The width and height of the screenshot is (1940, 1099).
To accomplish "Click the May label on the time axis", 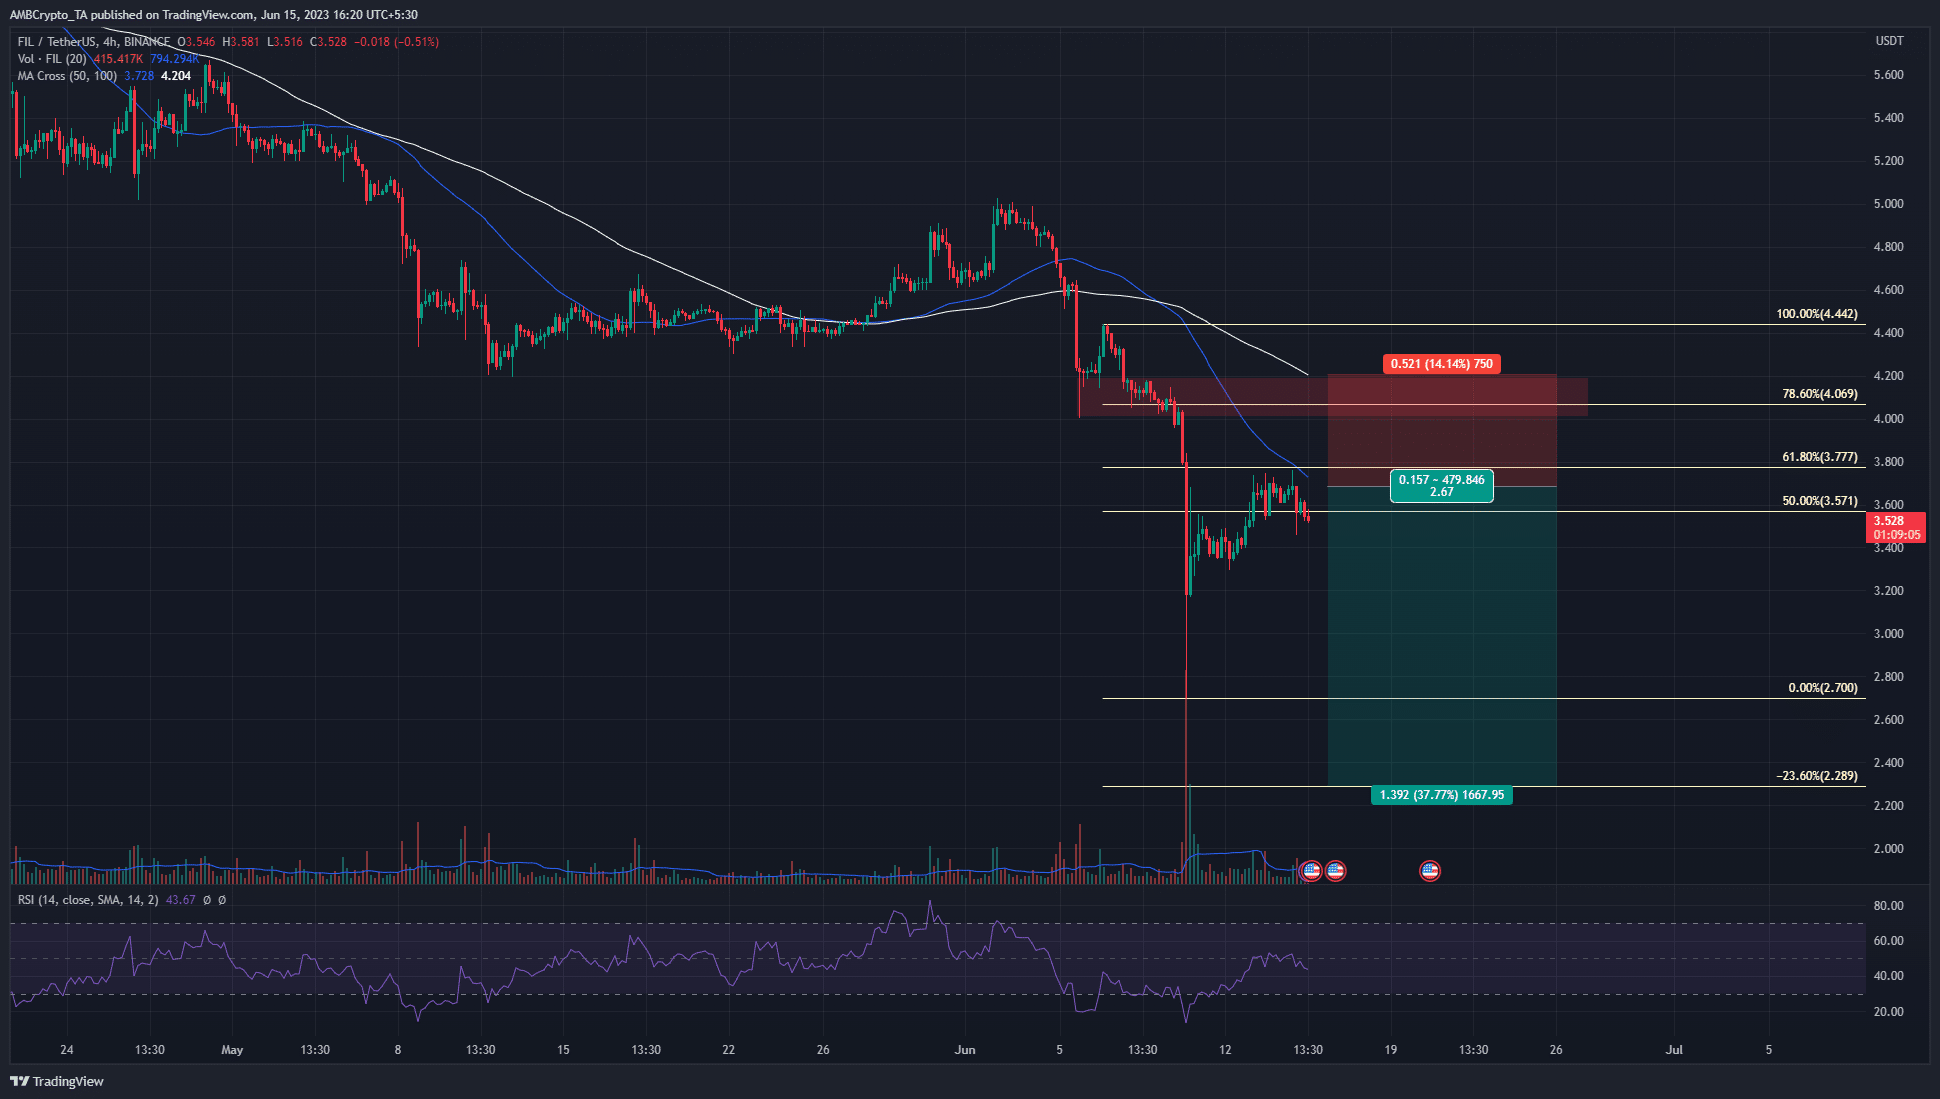I will pyautogui.click(x=232, y=1050).
